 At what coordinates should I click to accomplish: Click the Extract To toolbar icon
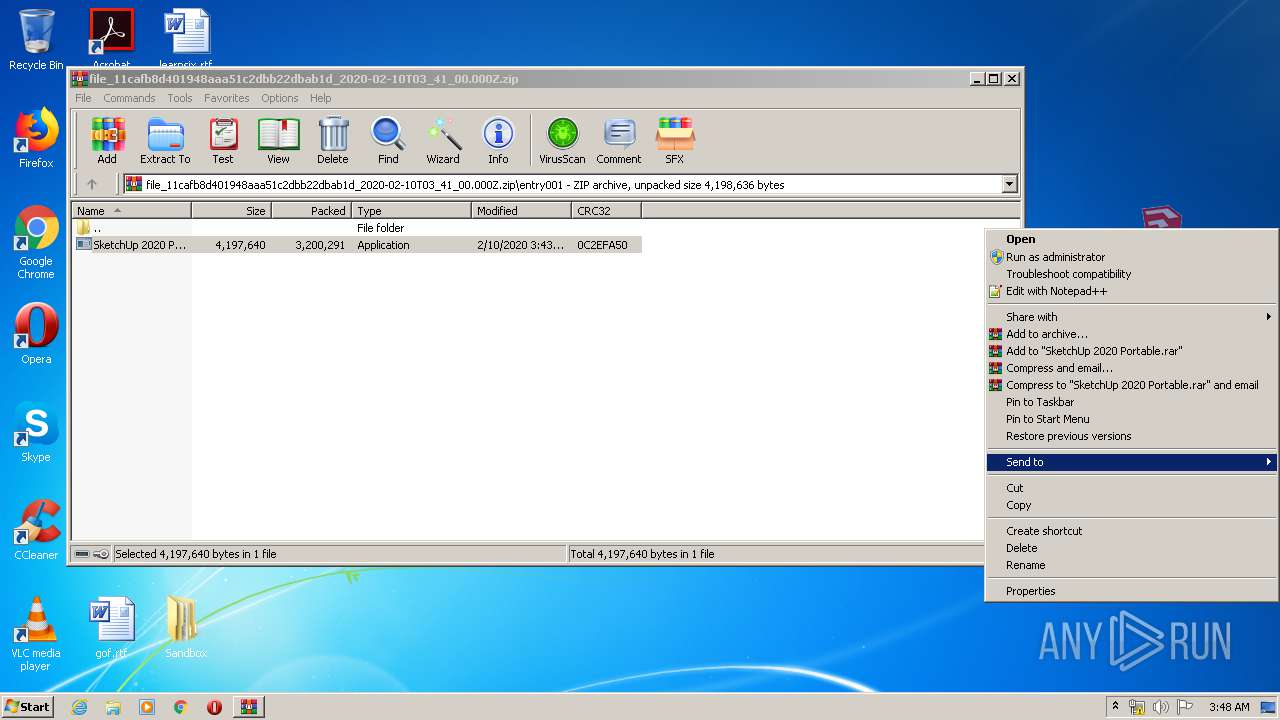coord(165,141)
